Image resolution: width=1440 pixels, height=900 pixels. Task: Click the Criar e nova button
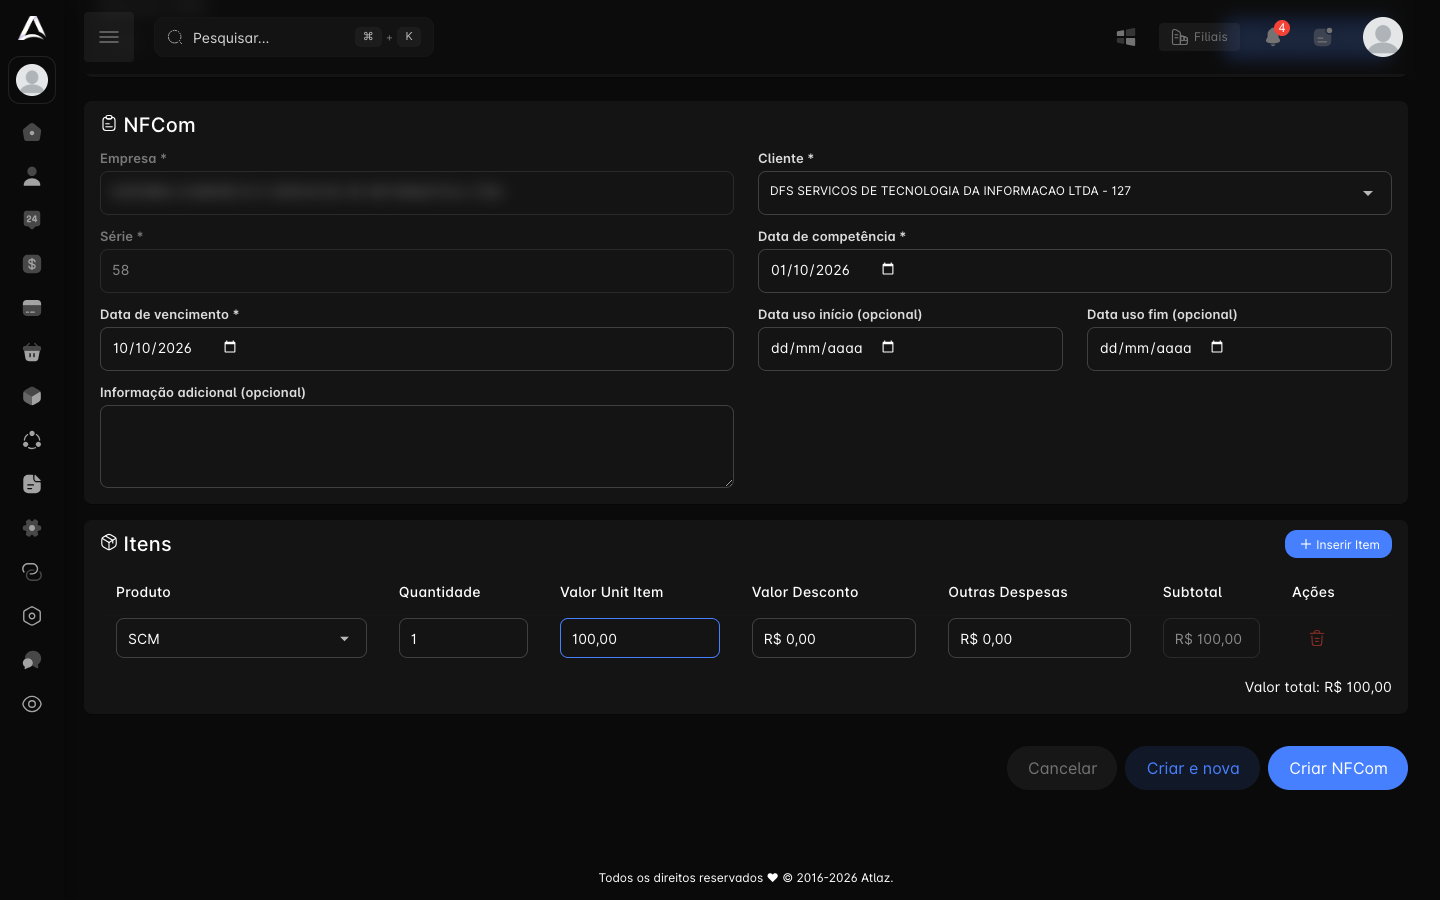tap(1193, 768)
